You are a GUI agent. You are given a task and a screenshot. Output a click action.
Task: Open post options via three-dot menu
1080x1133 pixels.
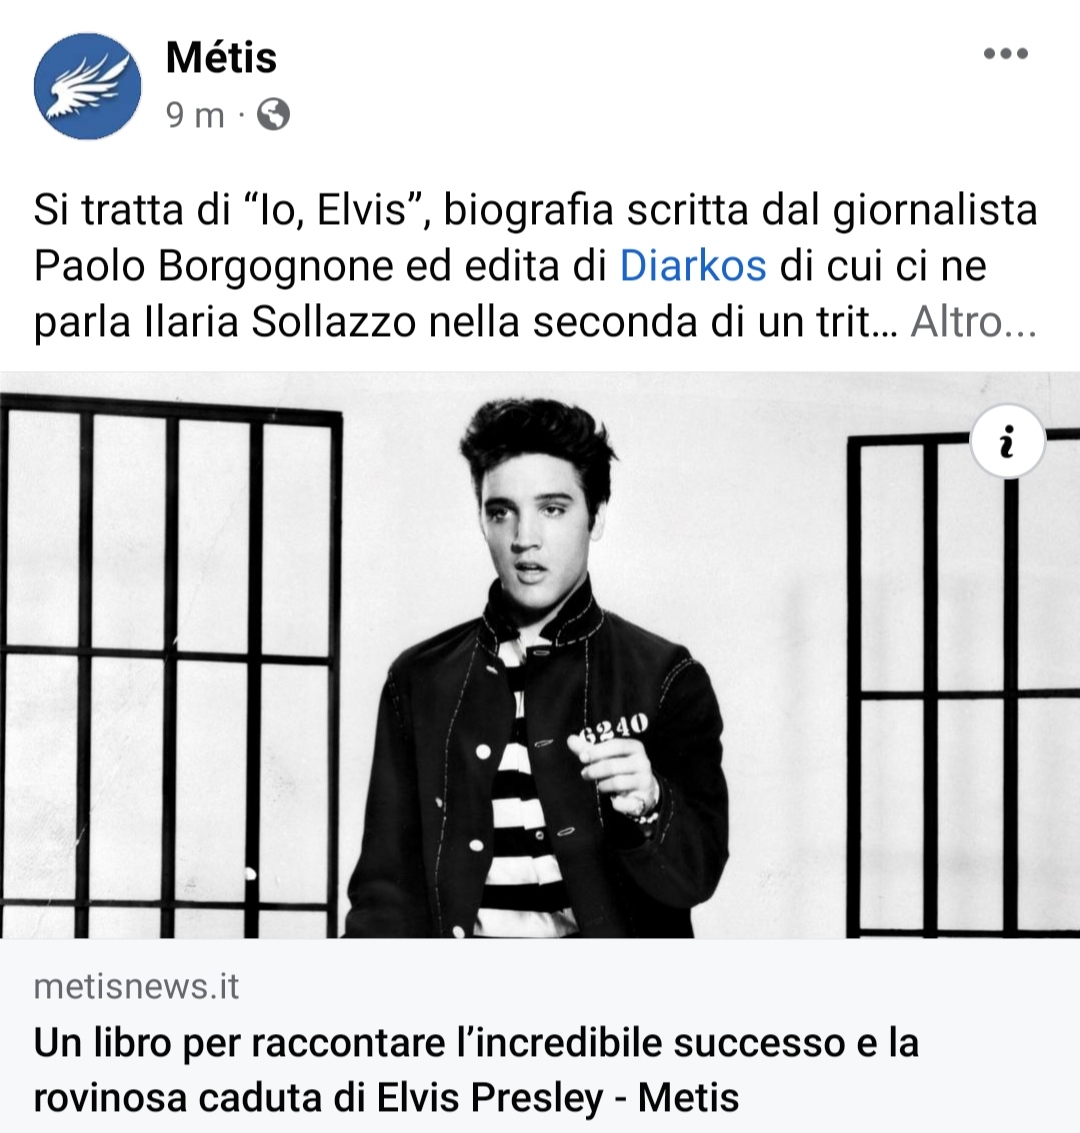(x=1006, y=53)
